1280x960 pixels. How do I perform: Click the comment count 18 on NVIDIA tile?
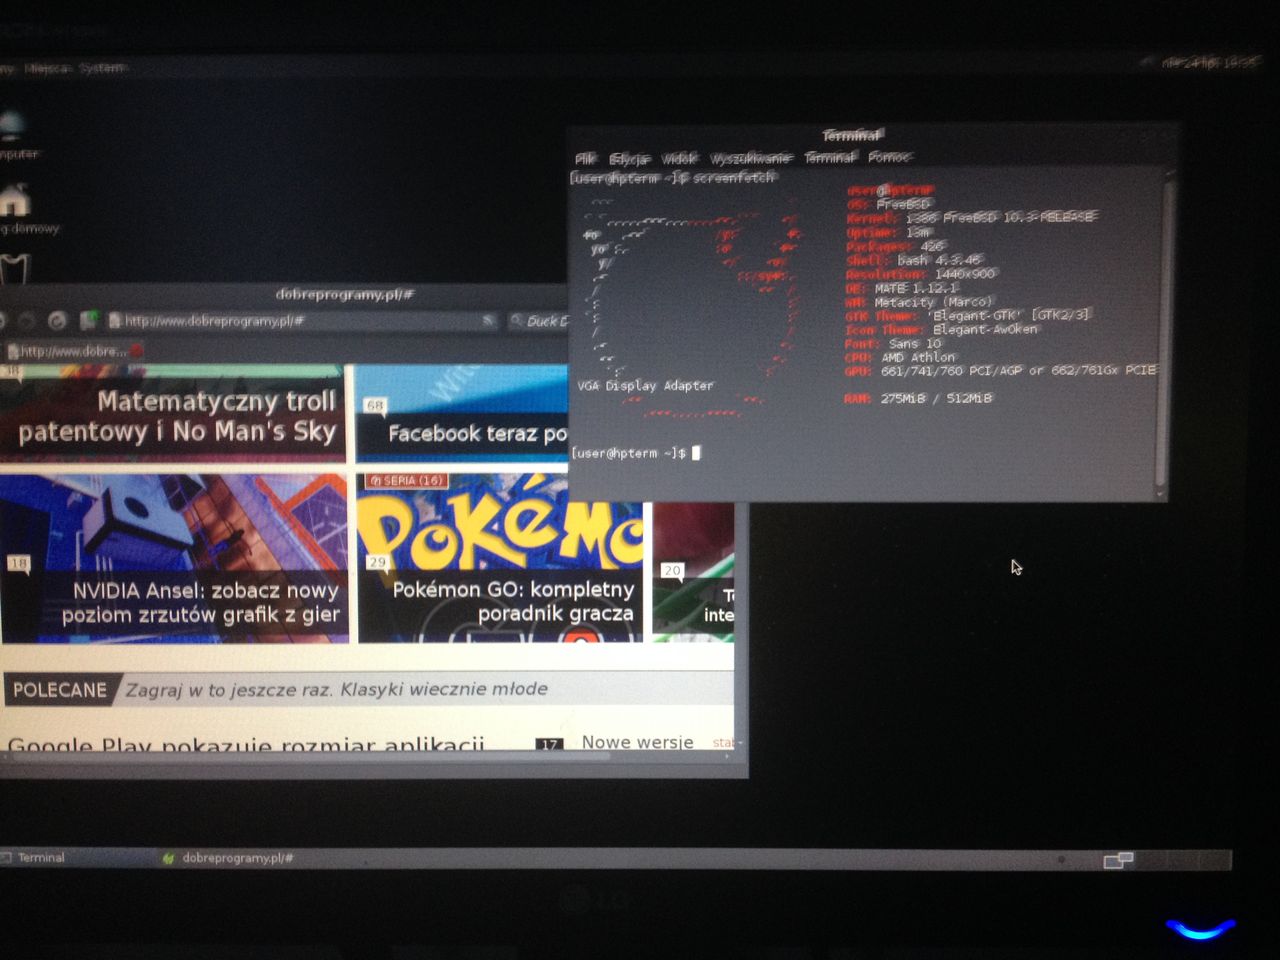[x=19, y=564]
